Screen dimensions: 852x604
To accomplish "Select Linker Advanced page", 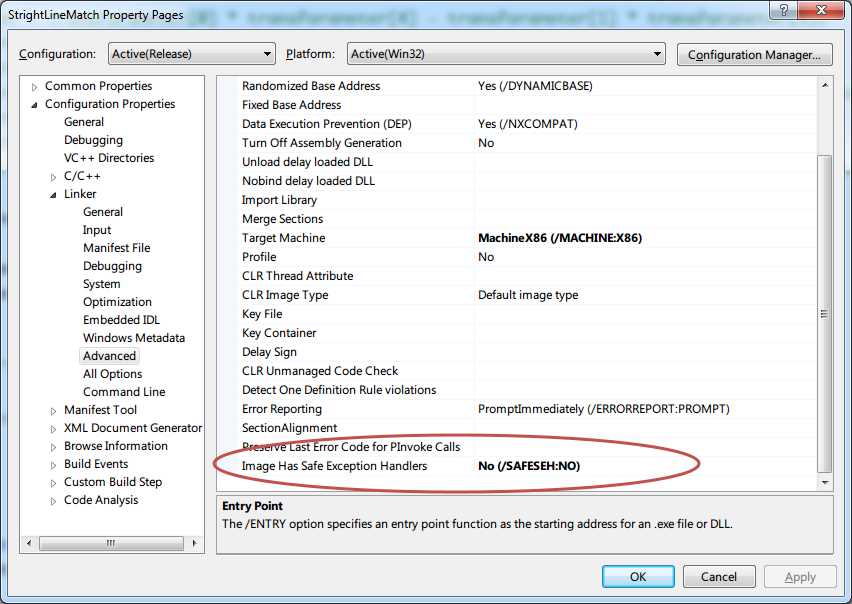I will tap(109, 356).
